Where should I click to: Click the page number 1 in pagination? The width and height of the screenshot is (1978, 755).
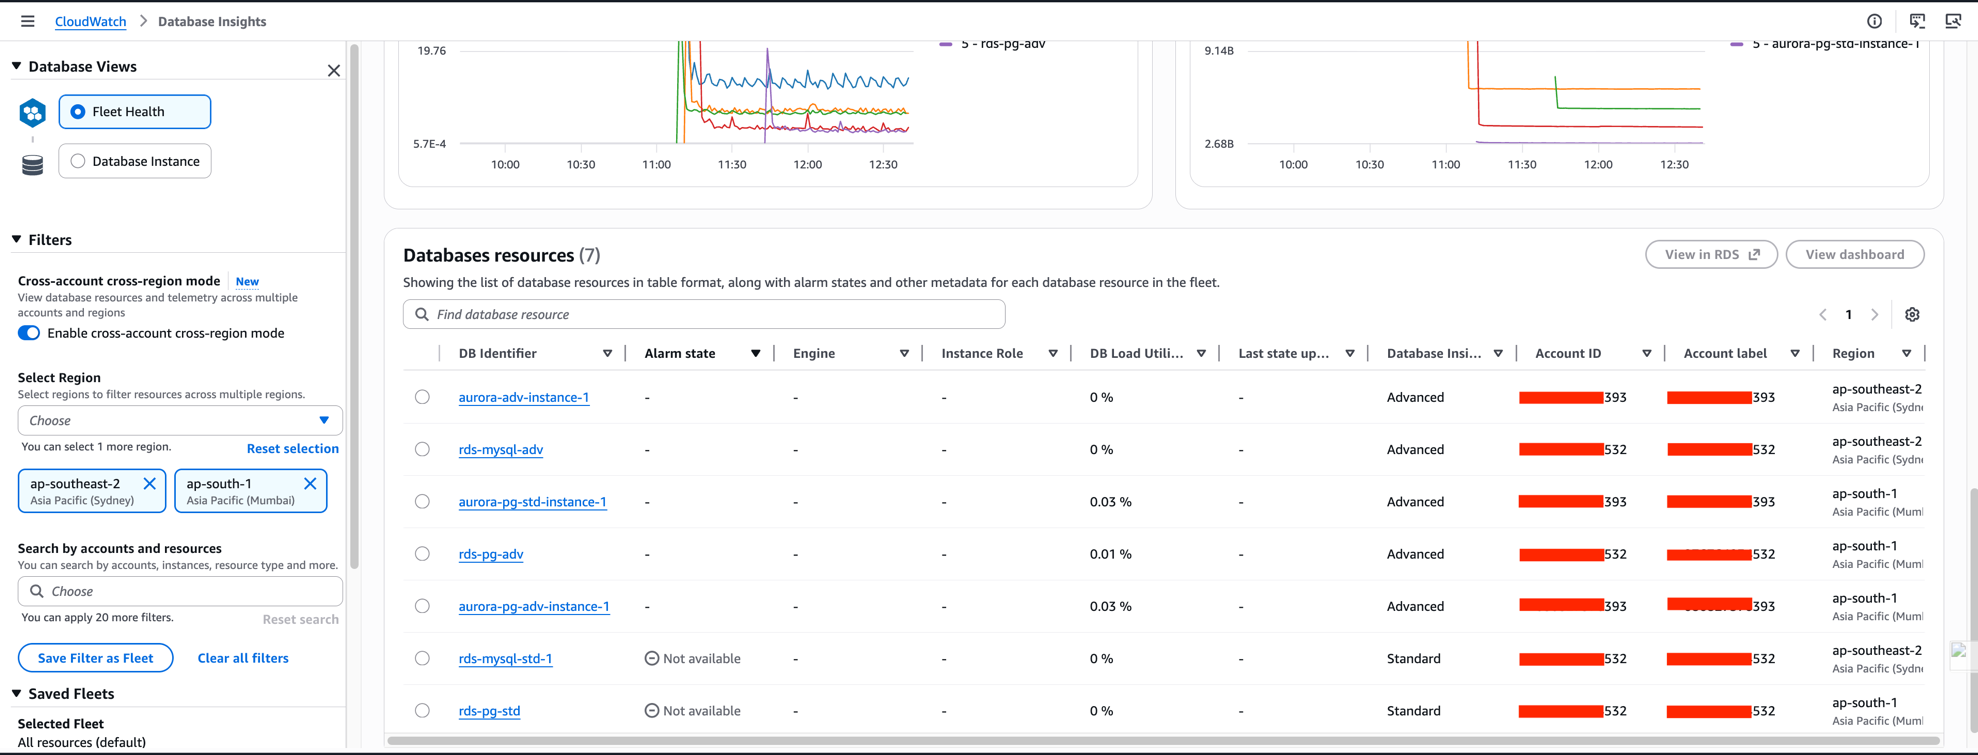click(x=1849, y=314)
